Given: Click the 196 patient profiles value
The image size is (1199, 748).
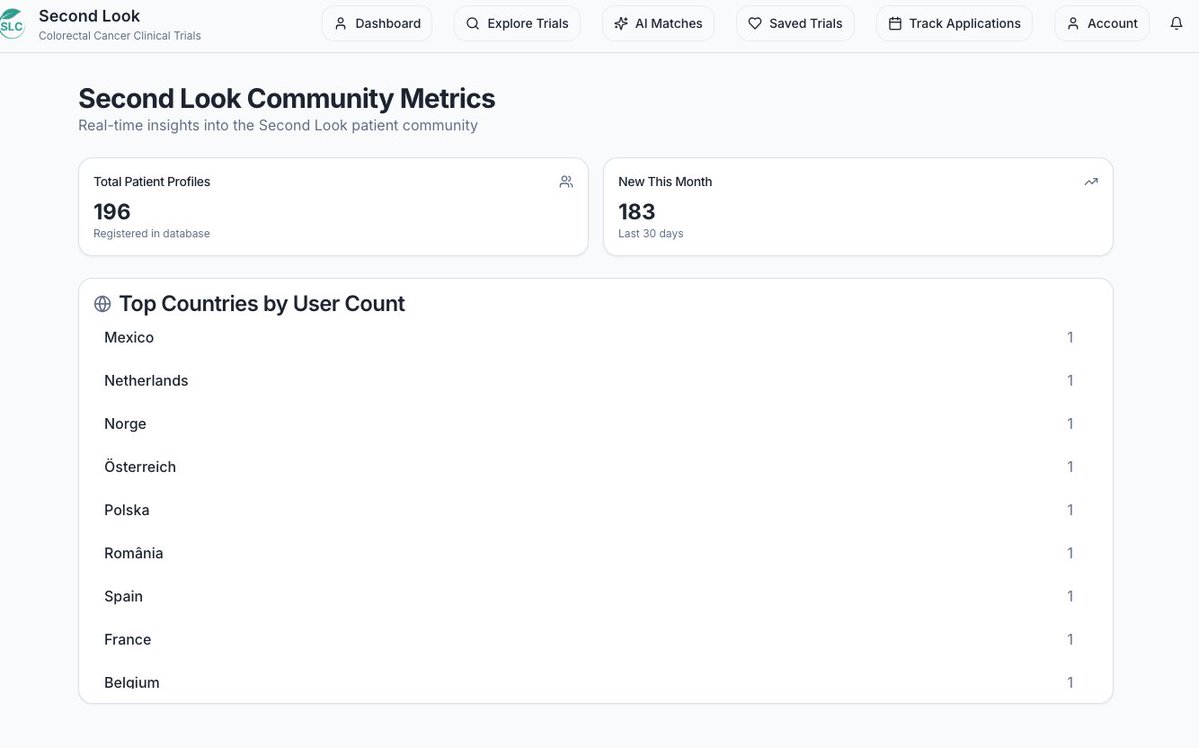Looking at the screenshot, I should point(112,212).
